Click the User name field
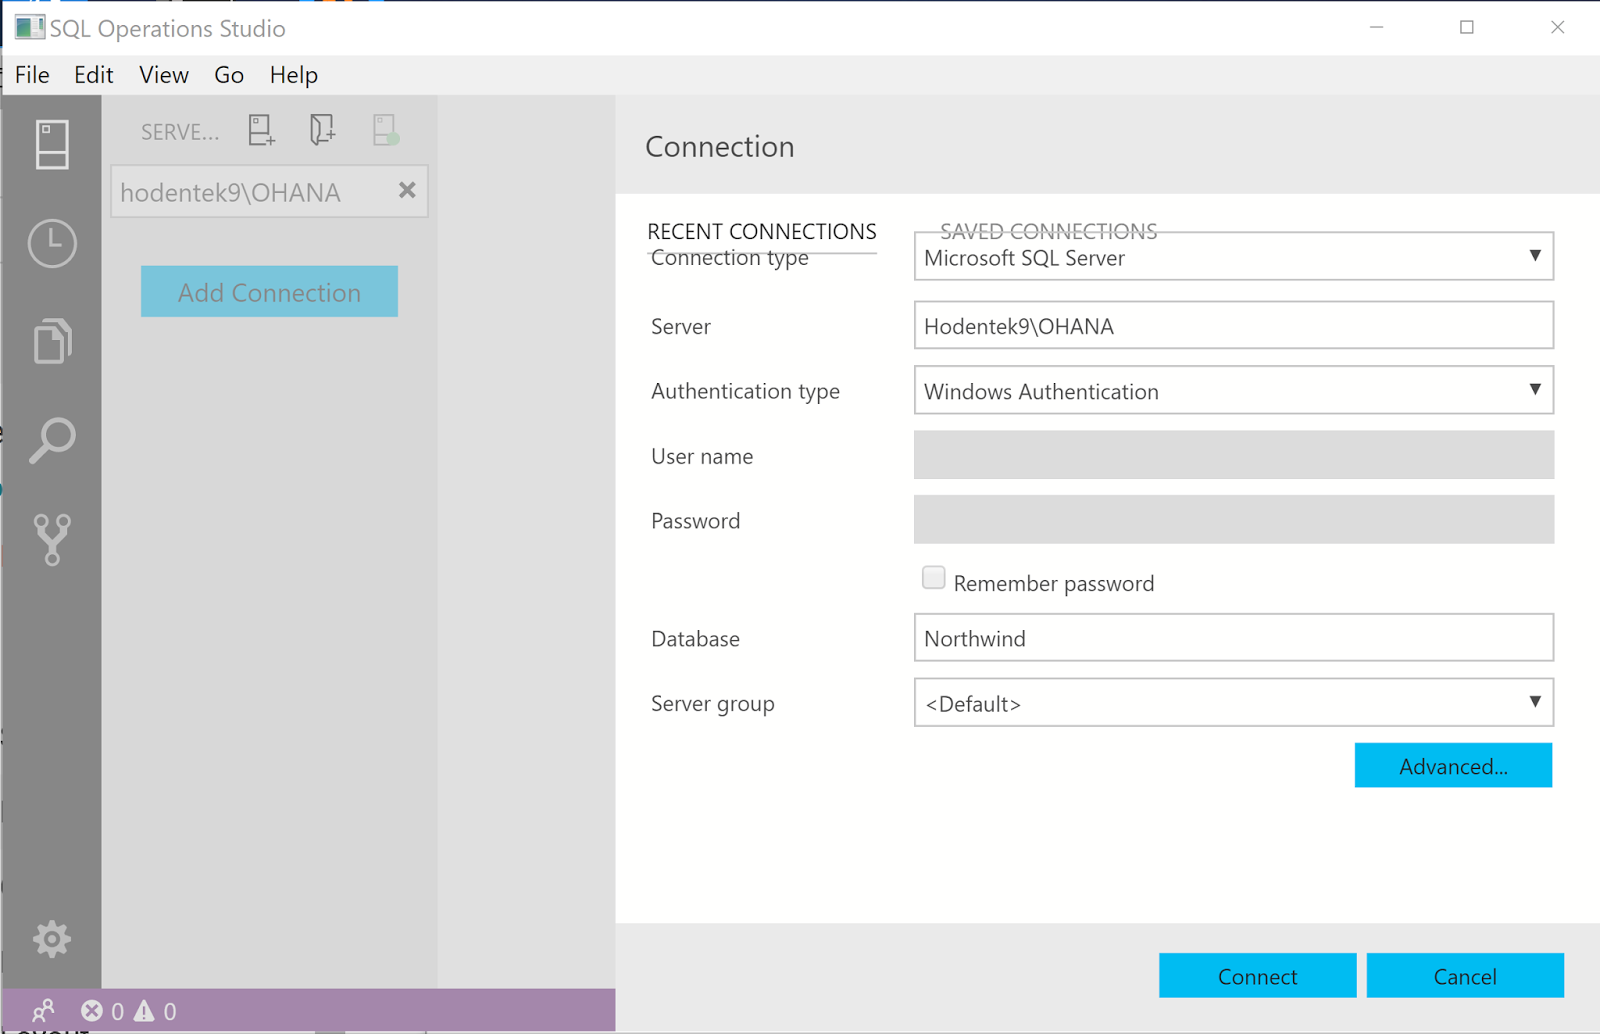 pos(1233,455)
